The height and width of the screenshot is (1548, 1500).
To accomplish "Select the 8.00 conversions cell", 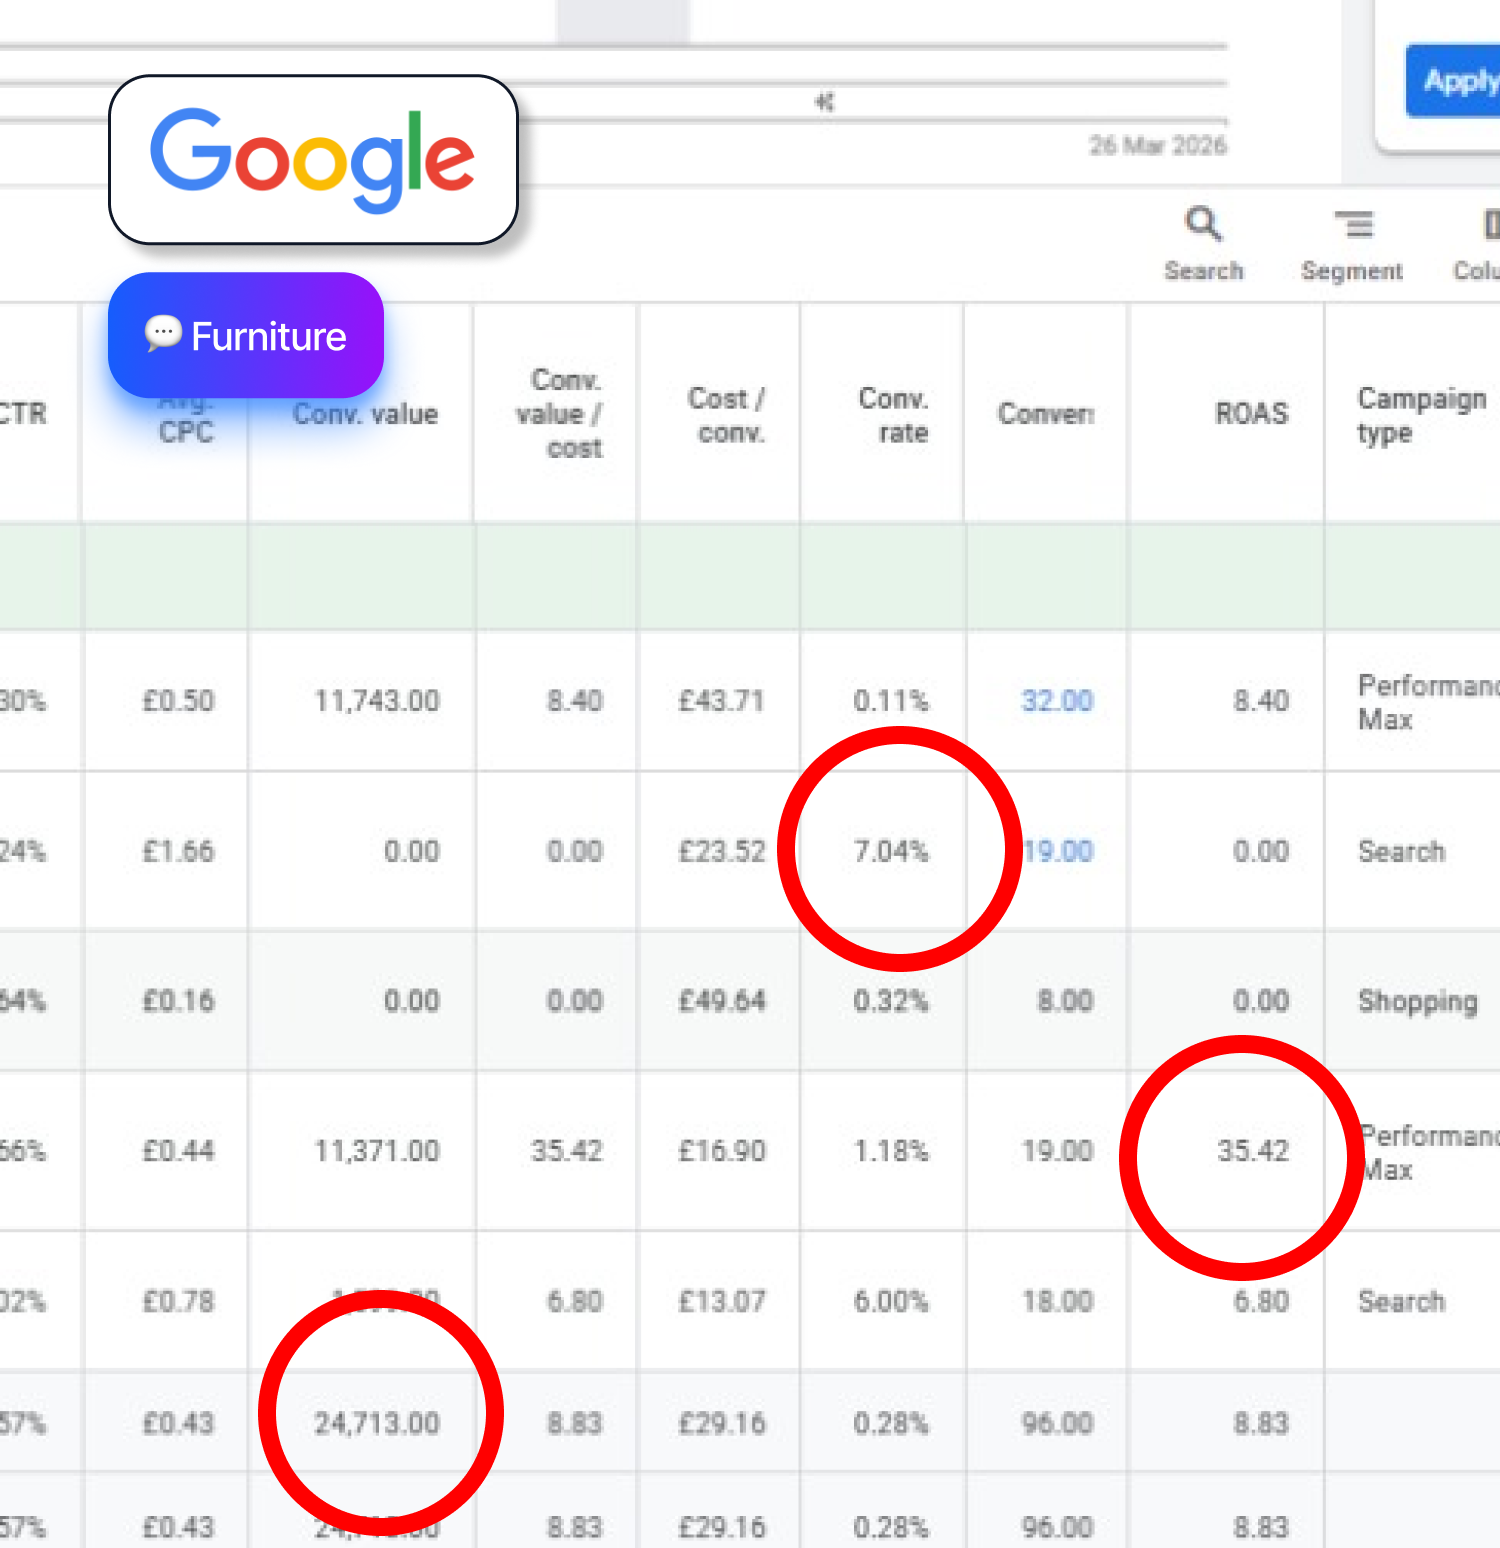I will (1065, 1001).
